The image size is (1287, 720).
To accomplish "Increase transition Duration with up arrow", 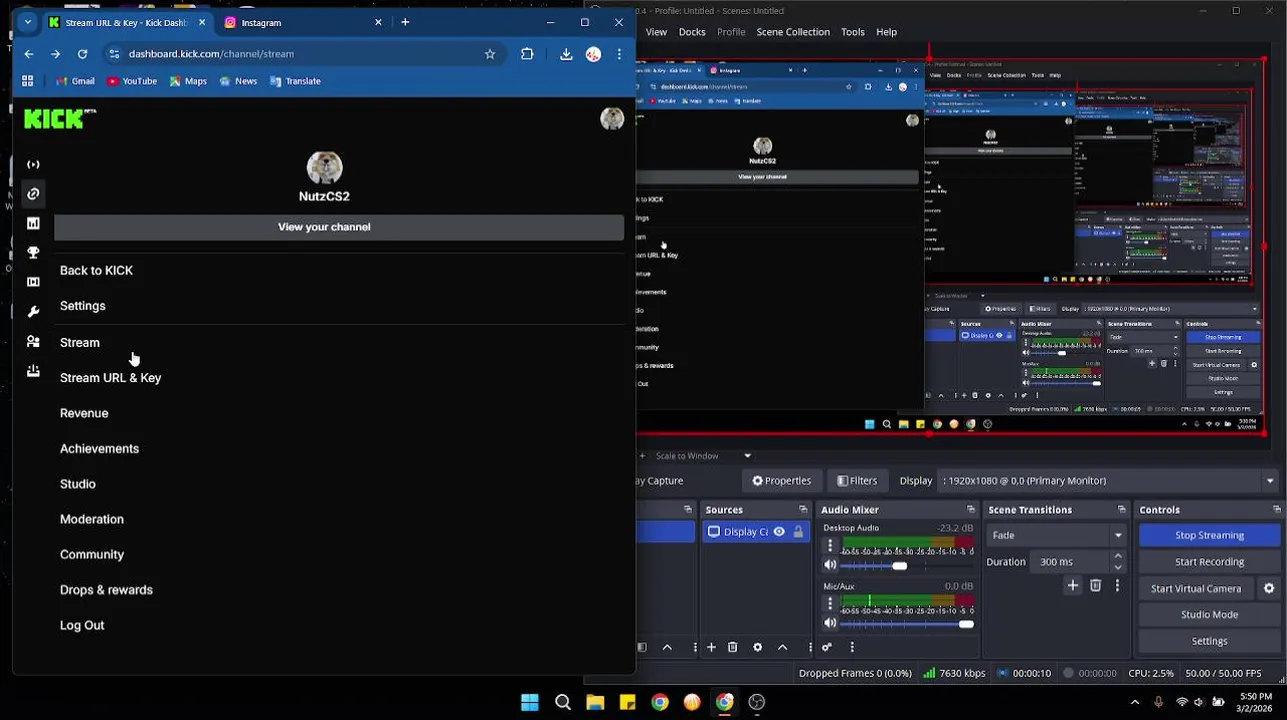I will (x=1117, y=556).
